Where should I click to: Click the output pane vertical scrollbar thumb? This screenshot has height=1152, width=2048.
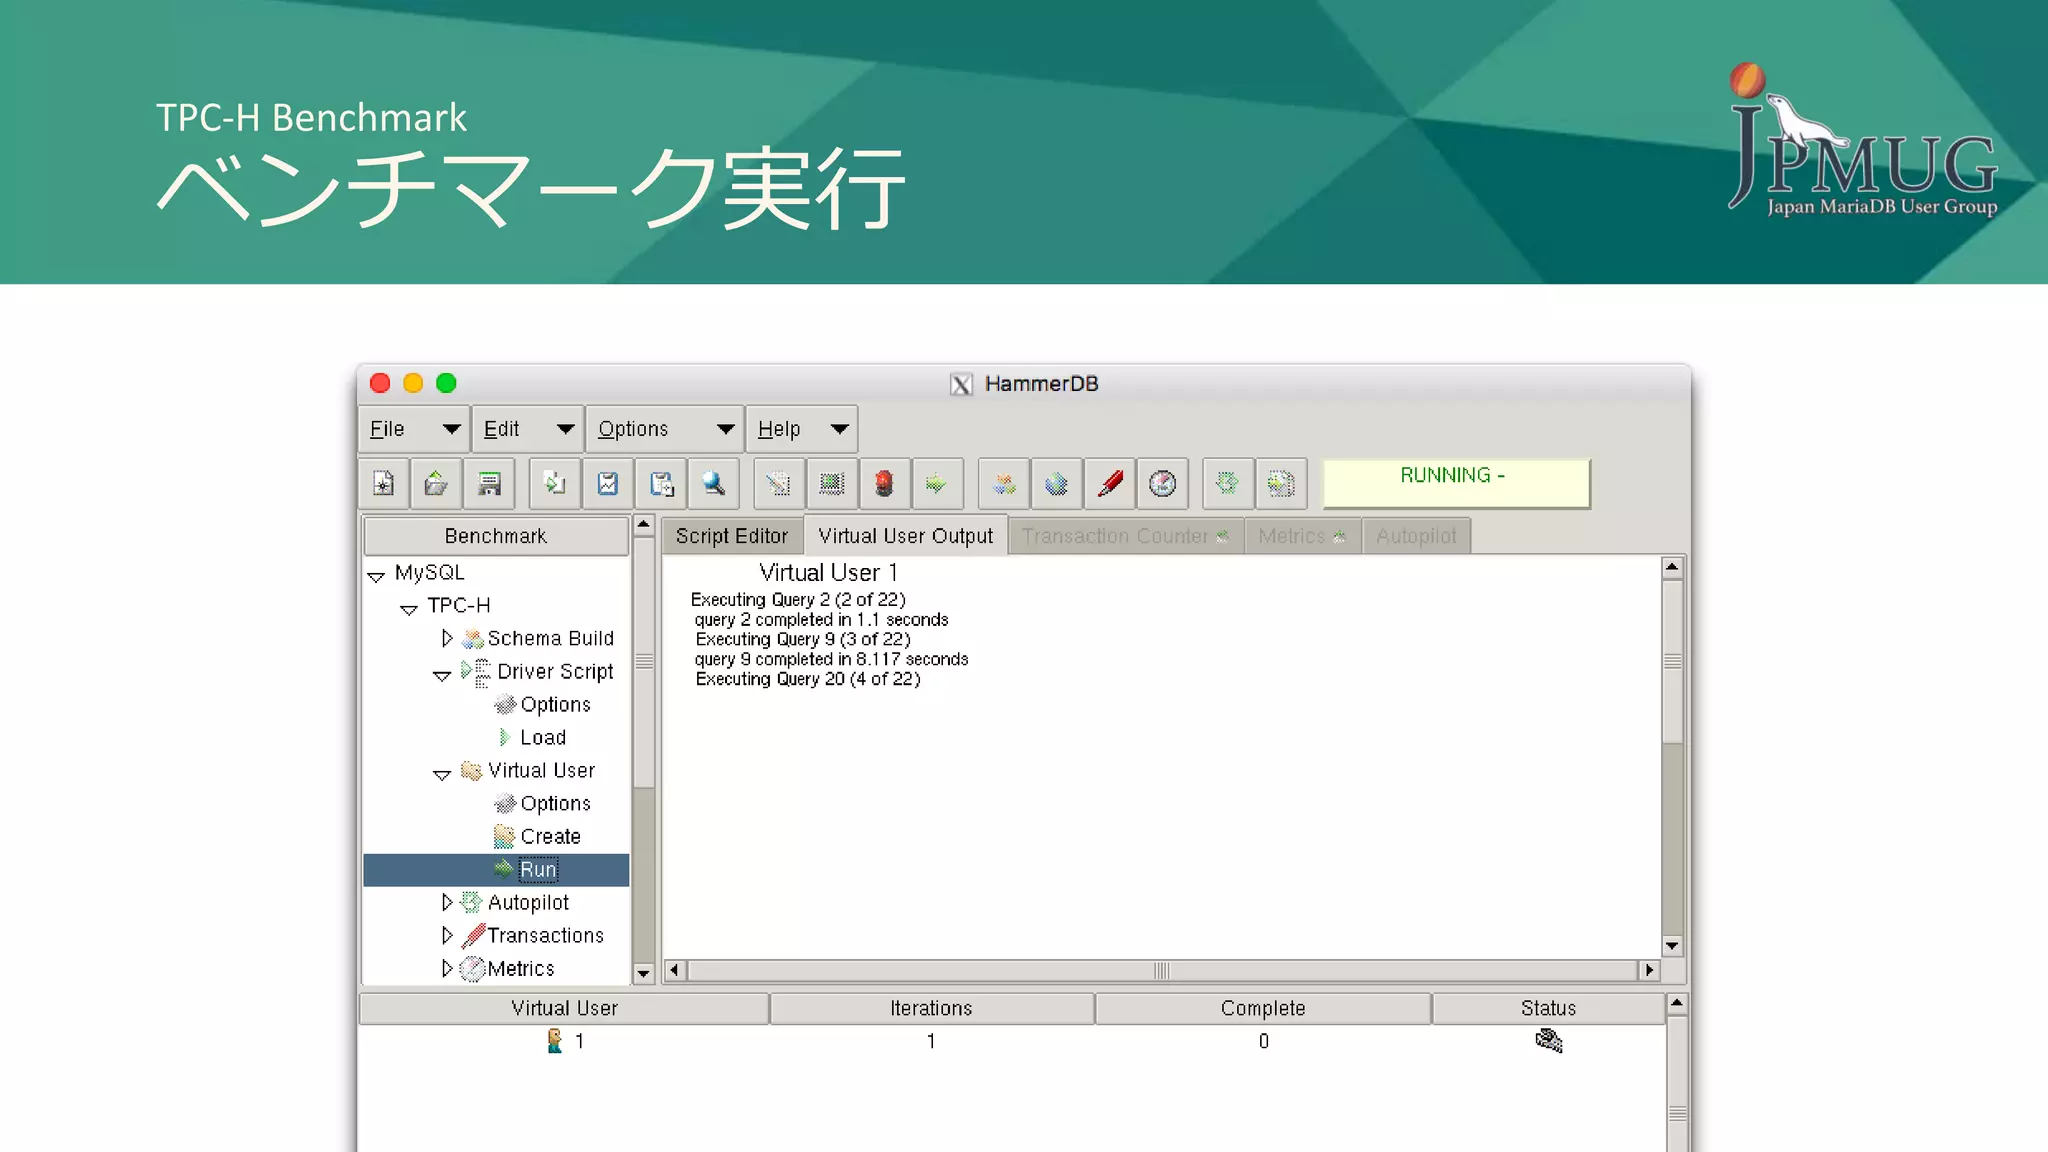click(x=1672, y=661)
